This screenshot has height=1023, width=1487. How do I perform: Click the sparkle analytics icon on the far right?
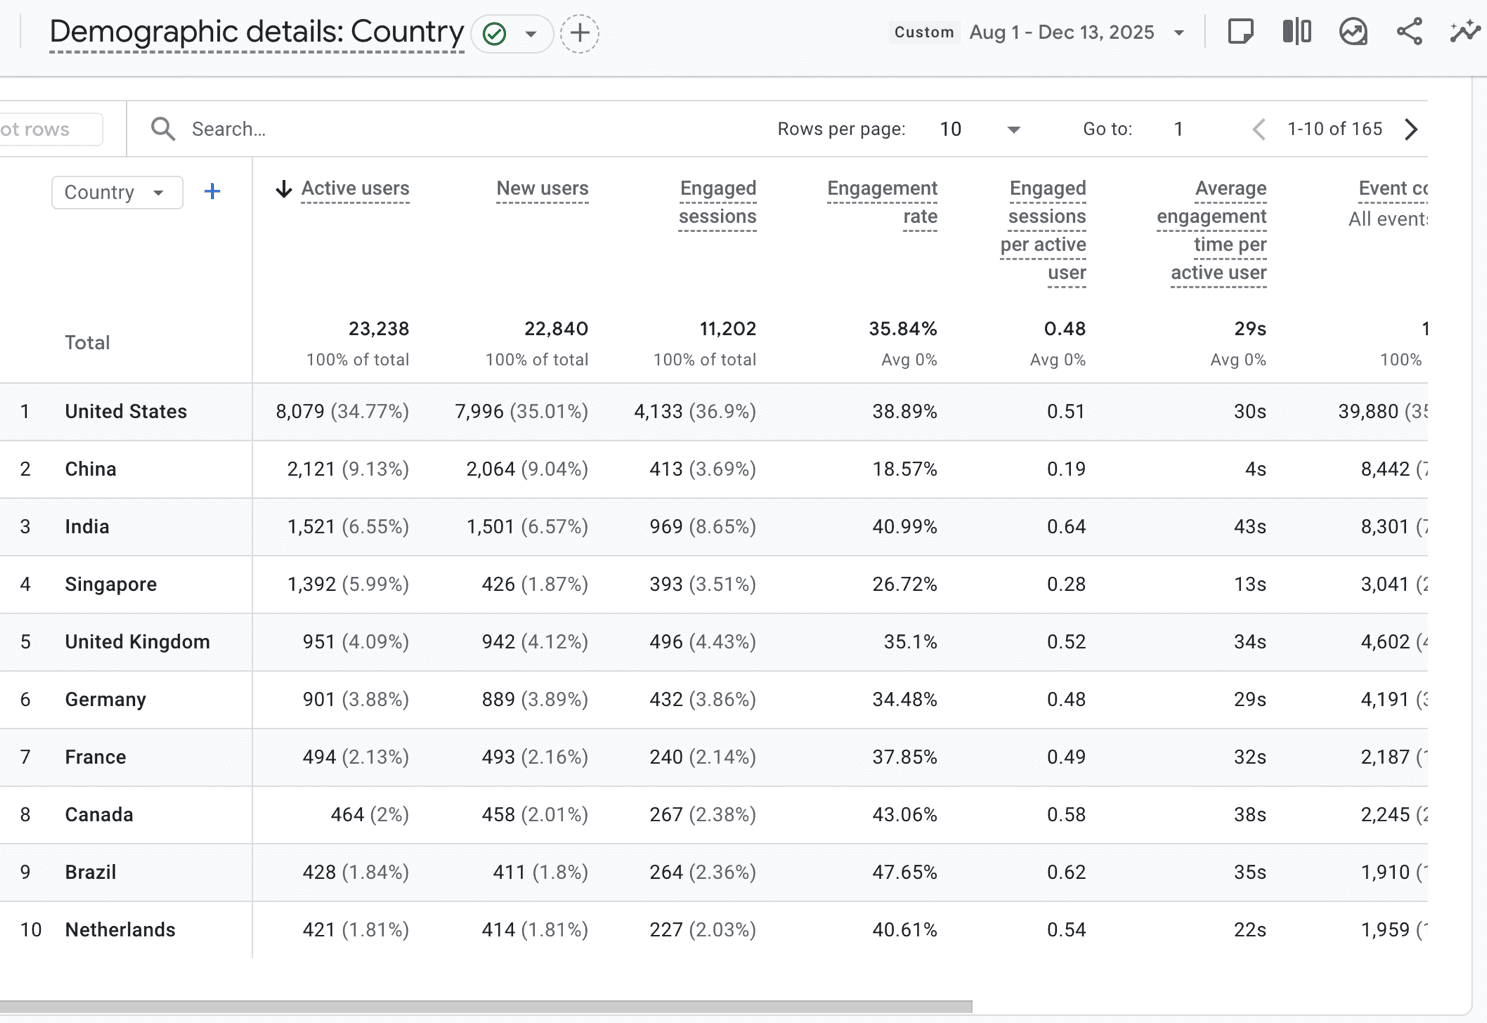(x=1464, y=31)
